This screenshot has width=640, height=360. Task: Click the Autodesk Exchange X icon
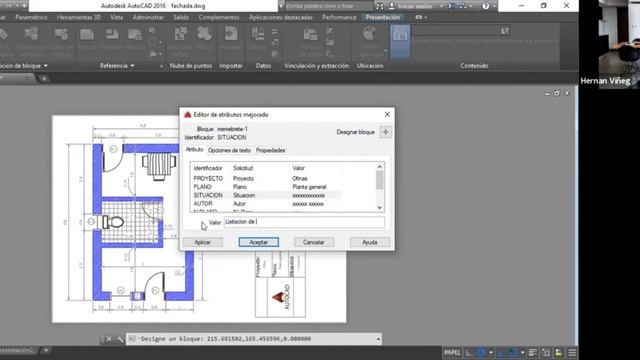pyautogui.click(x=451, y=6)
